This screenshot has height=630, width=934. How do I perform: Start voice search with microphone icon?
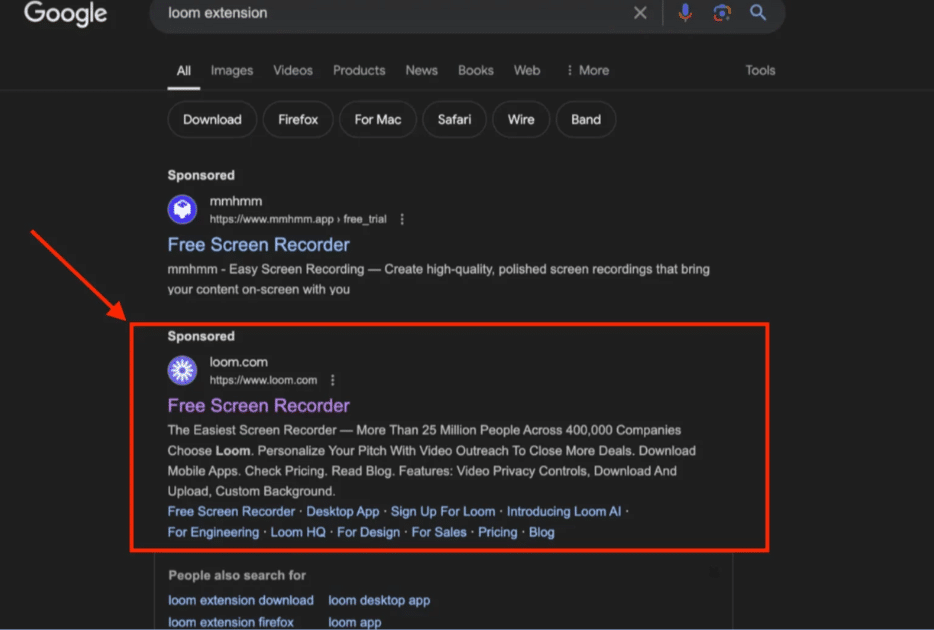(685, 13)
